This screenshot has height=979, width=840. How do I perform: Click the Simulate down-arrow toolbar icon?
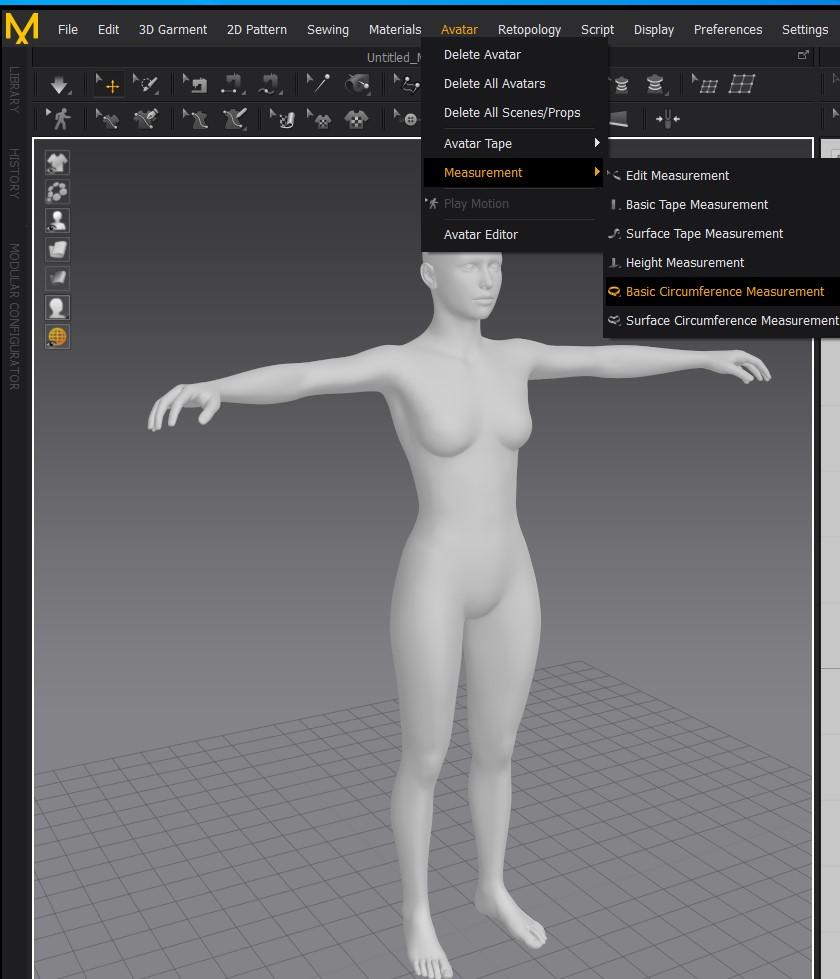(x=59, y=85)
